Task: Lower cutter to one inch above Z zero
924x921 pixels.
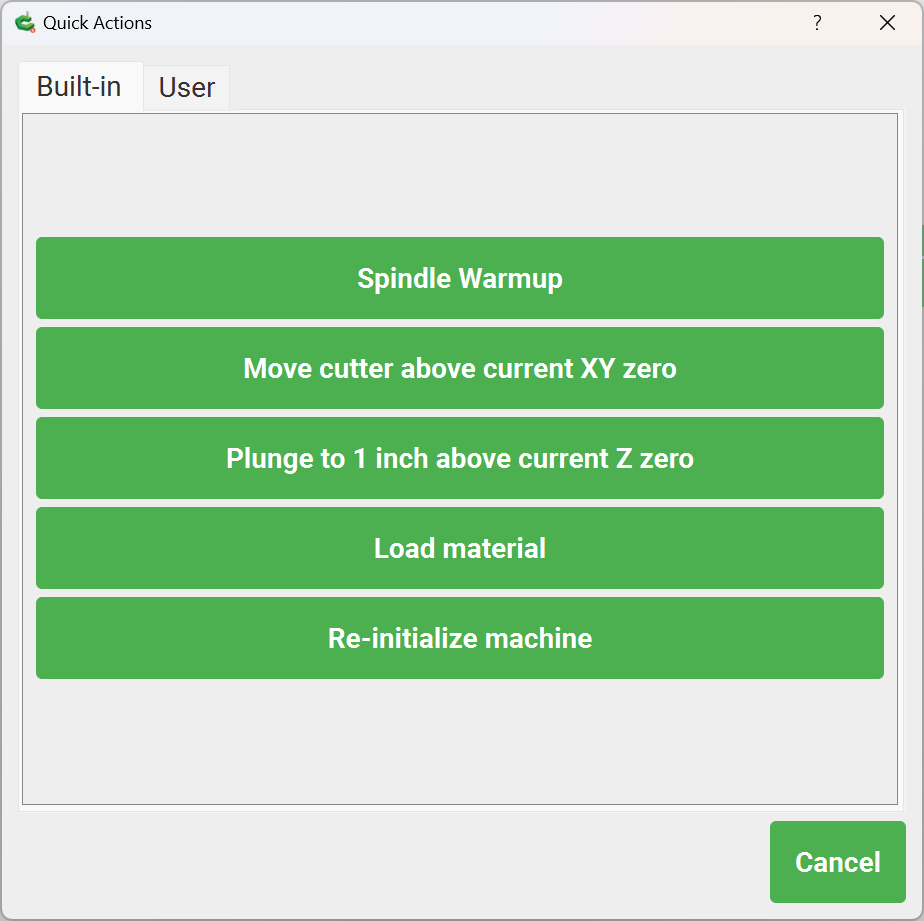Action: 460,458
